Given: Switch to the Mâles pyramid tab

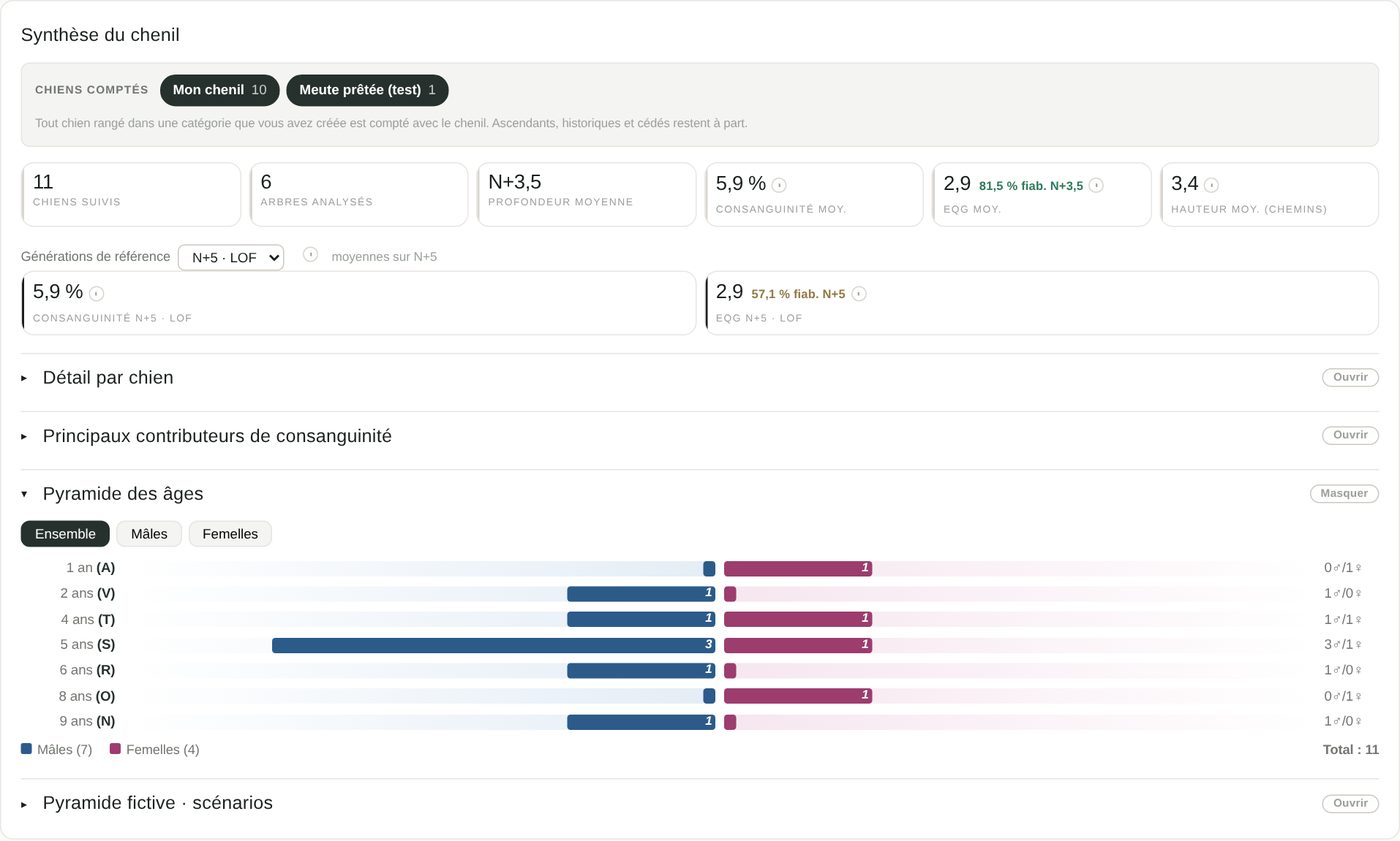Looking at the screenshot, I should tap(149, 534).
